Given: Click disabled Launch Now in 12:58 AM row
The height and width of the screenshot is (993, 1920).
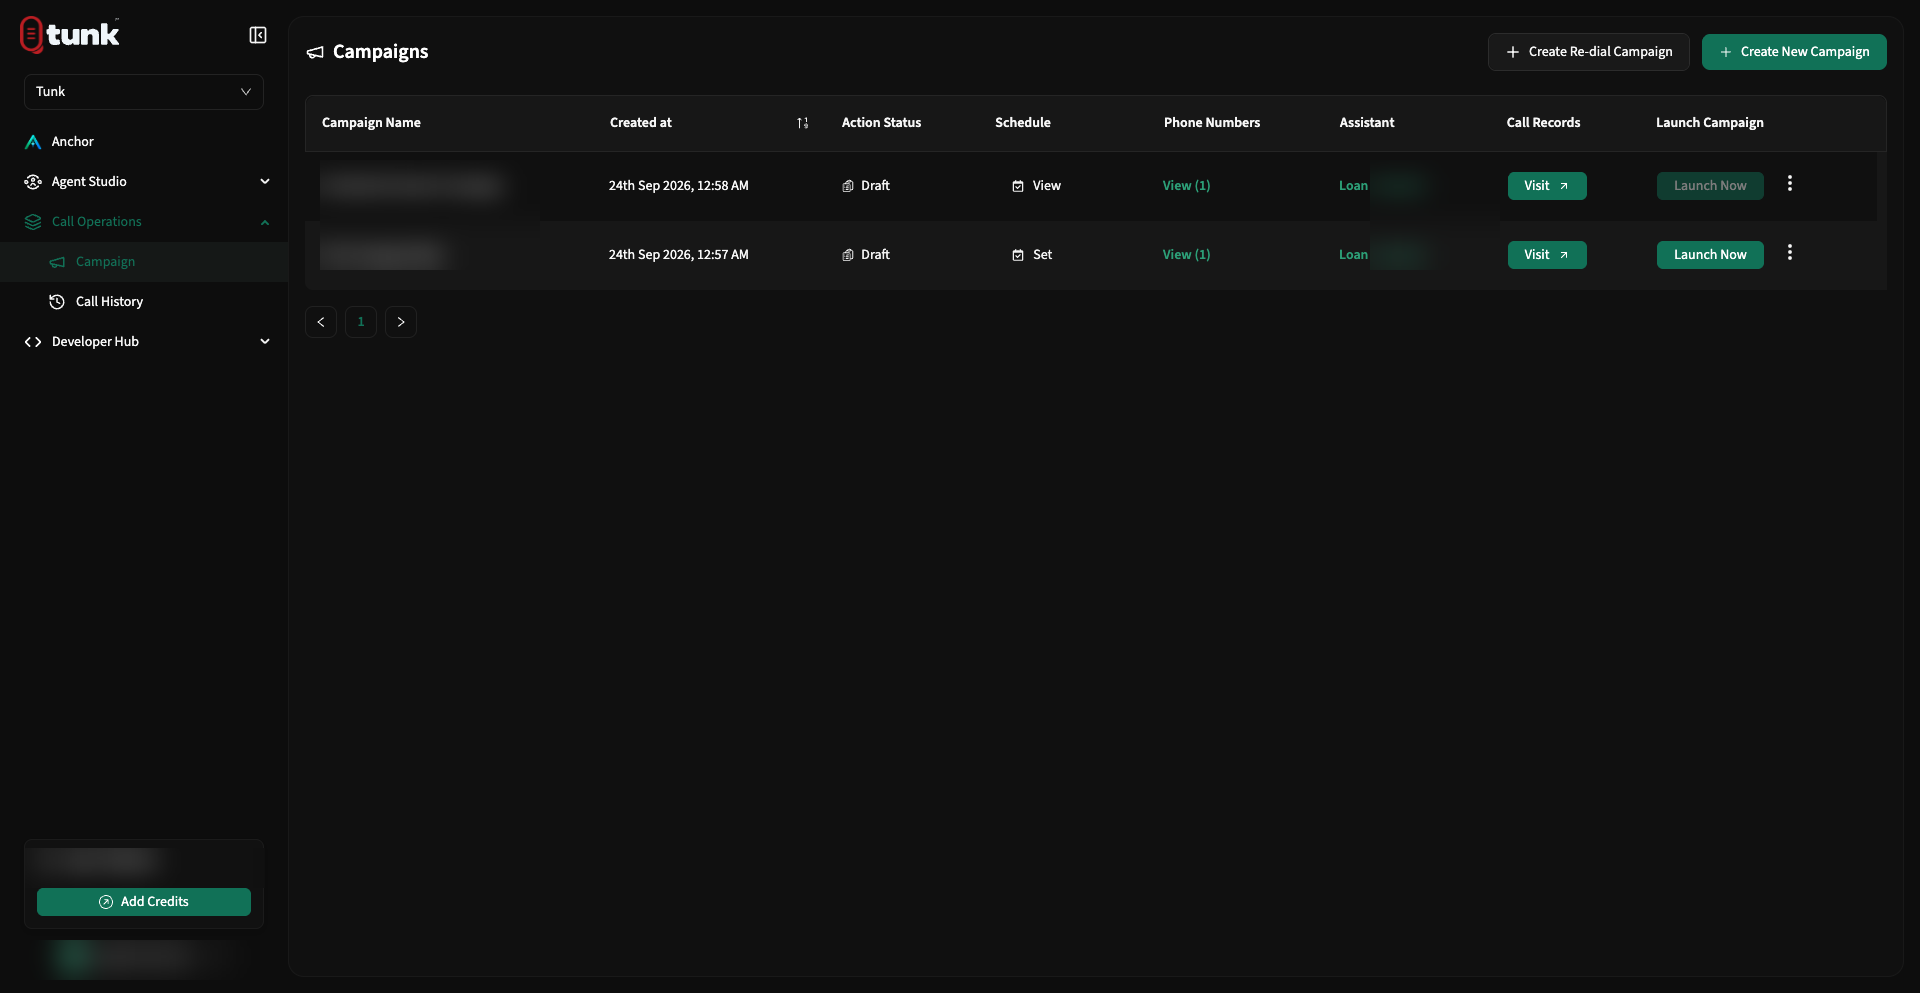Looking at the screenshot, I should point(1710,186).
